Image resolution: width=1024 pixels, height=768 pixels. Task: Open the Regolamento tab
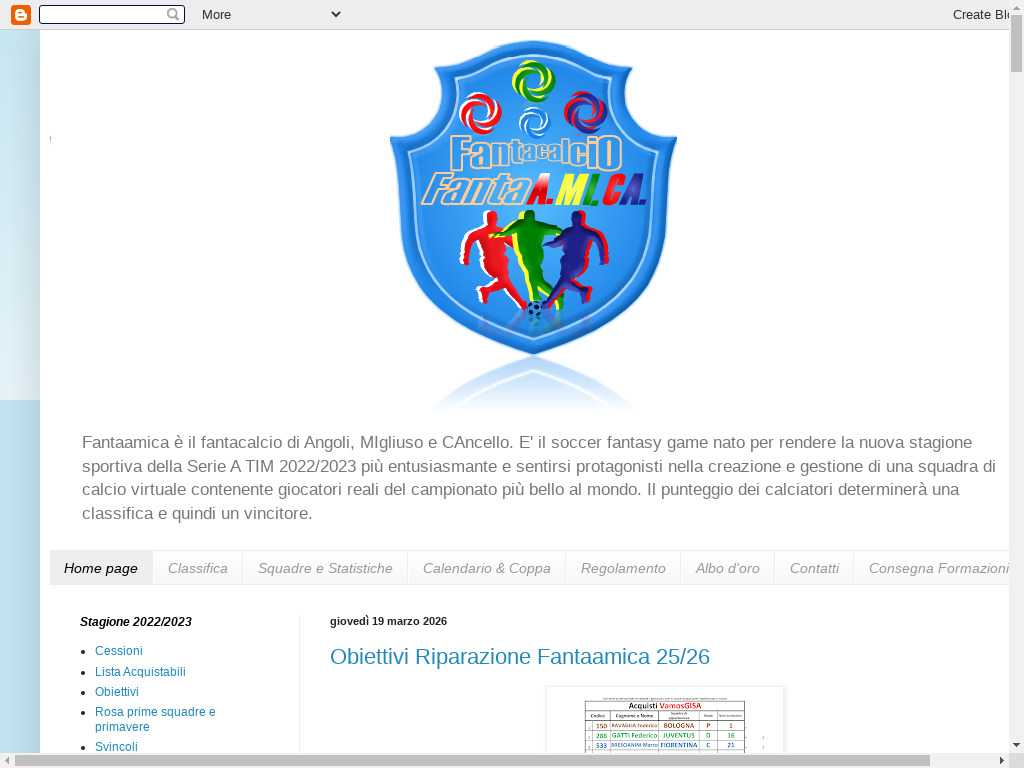(x=623, y=568)
